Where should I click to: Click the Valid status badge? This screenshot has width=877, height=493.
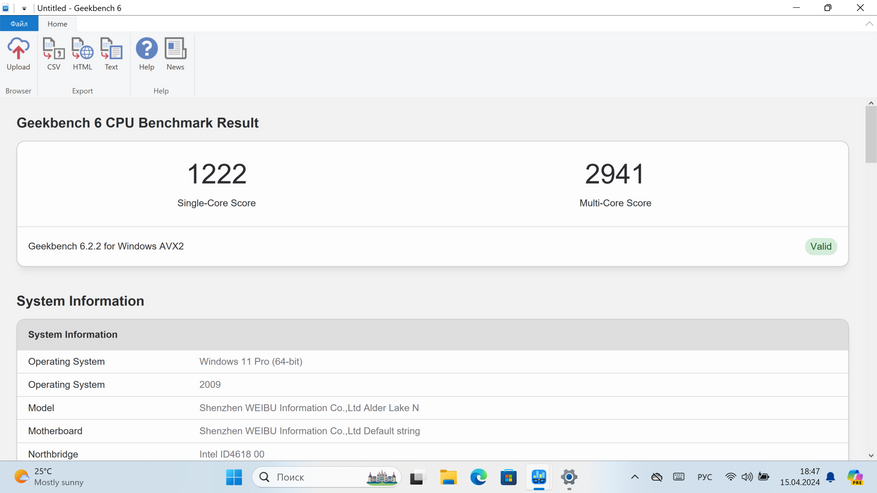[821, 246]
